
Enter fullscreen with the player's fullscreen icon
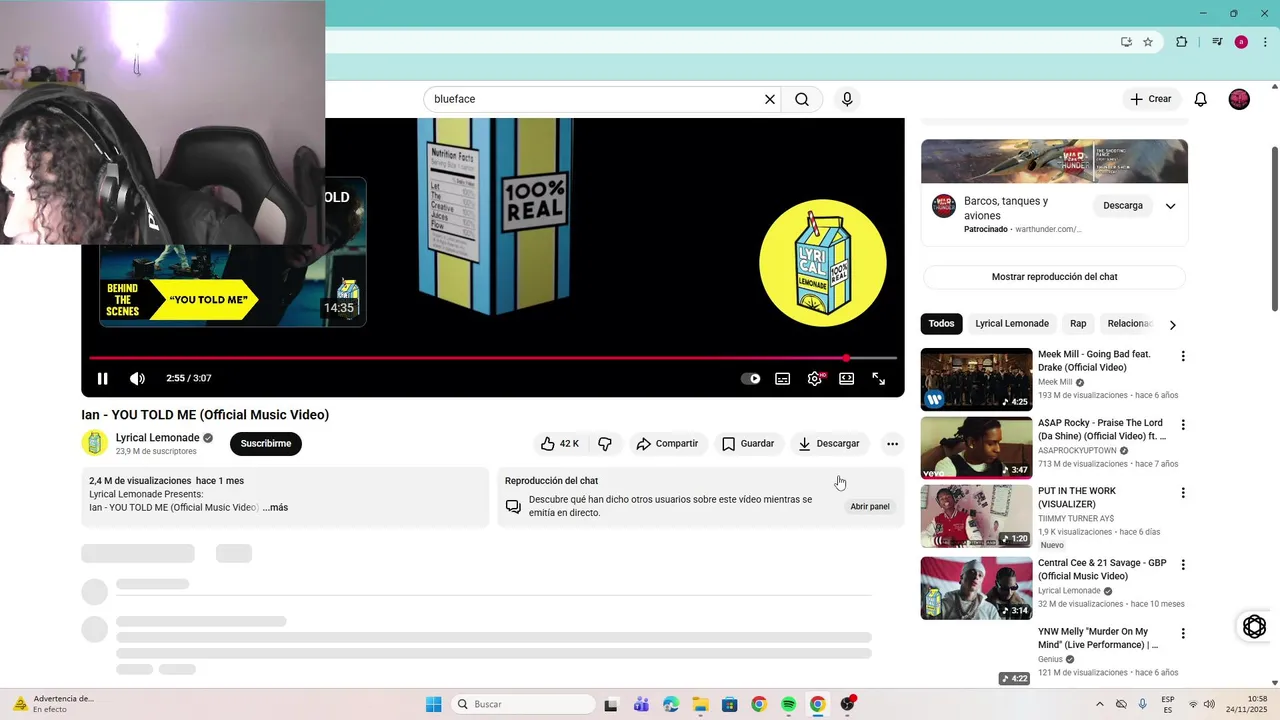[879, 379]
